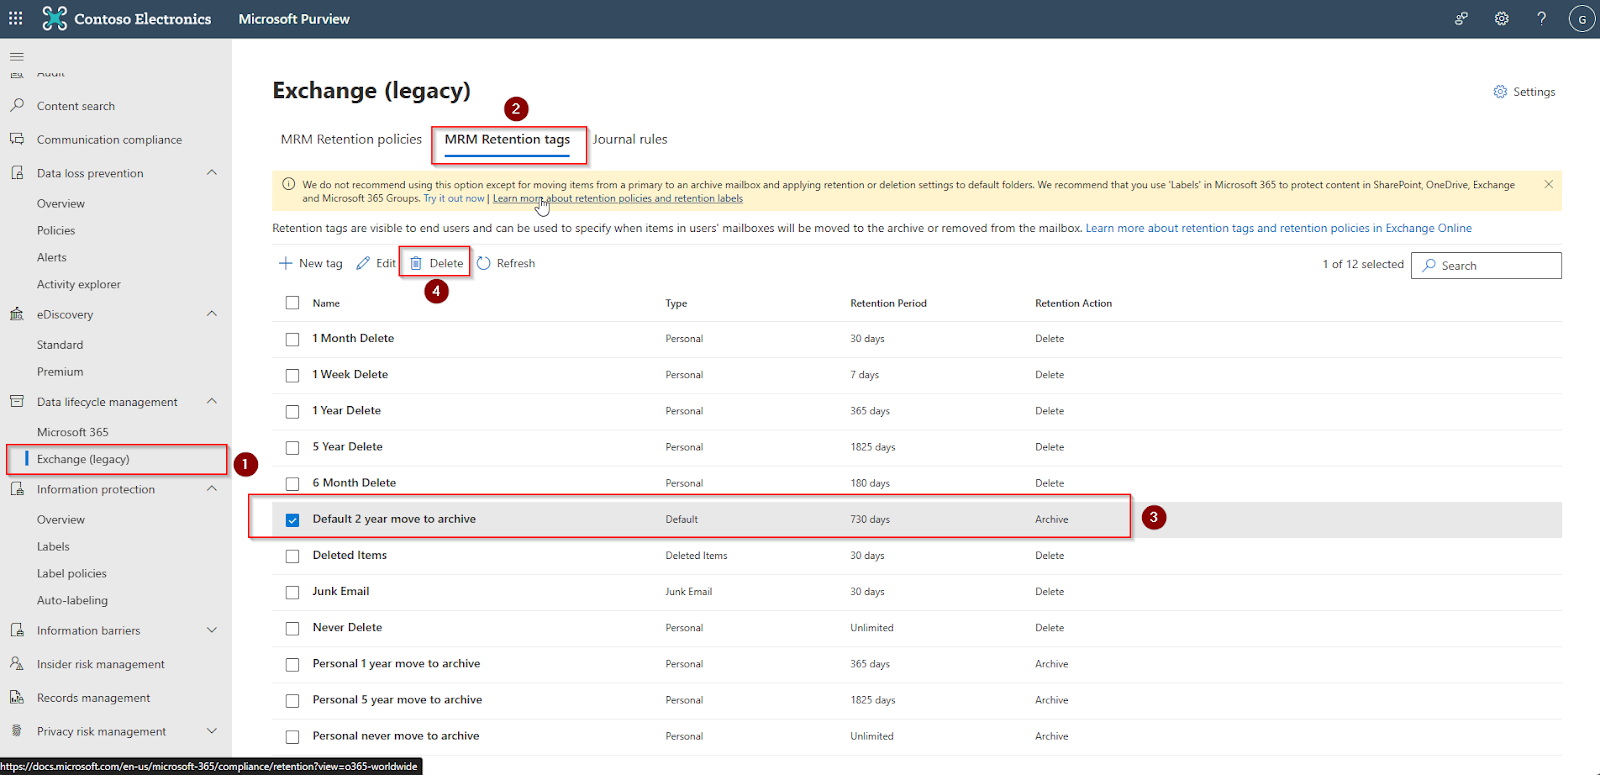Screen dimensions: 1600x775
Task: Click the New tag plus button
Action: 310,263
